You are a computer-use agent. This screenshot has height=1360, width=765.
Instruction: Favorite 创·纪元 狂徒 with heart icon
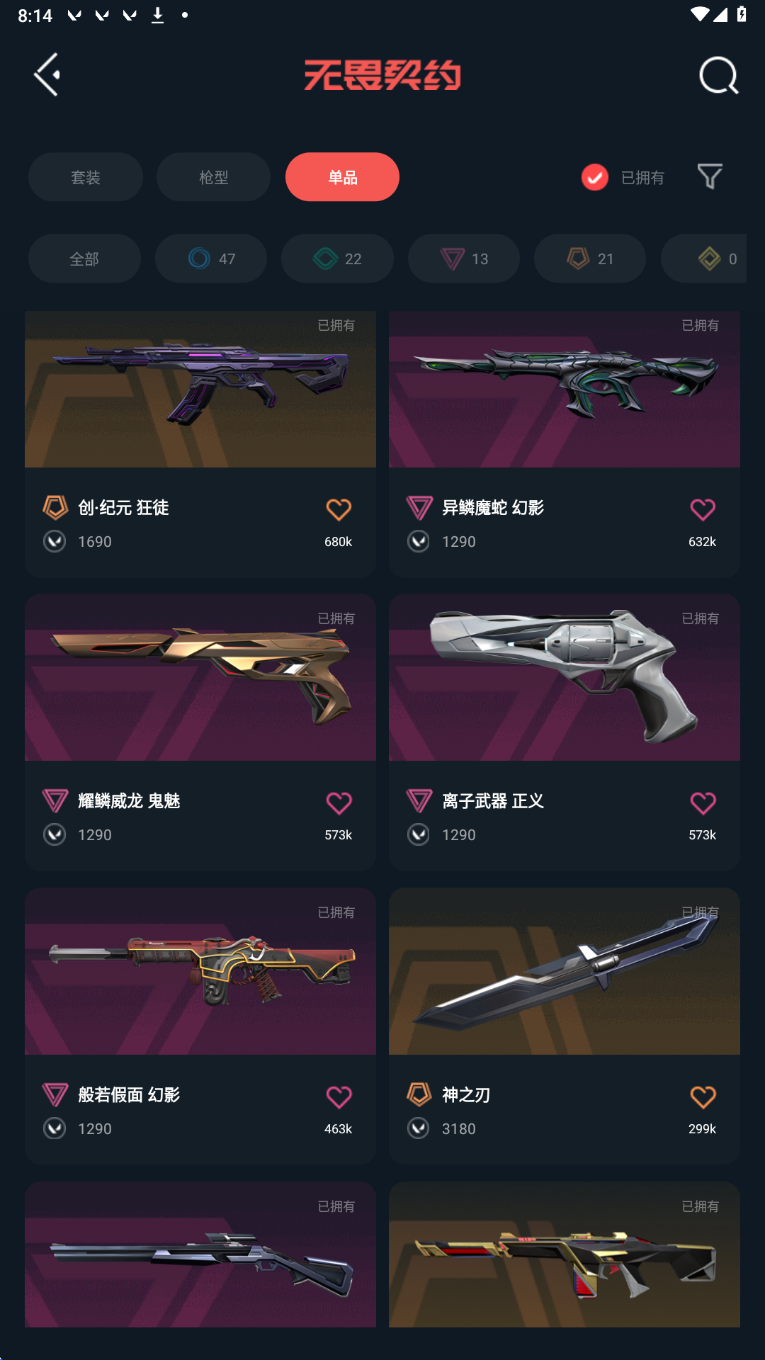point(339,509)
